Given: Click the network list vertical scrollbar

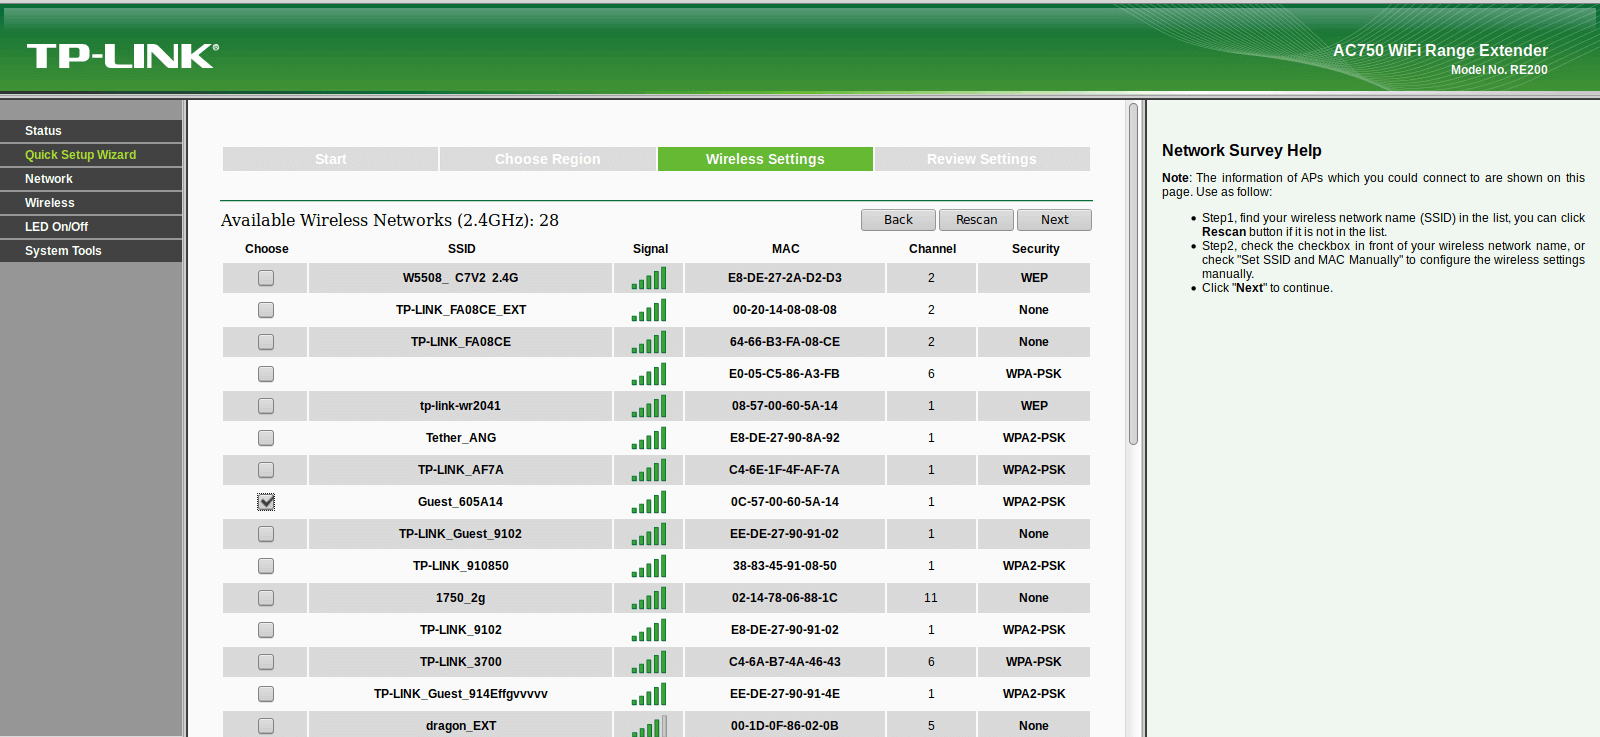Looking at the screenshot, I should [1133, 274].
